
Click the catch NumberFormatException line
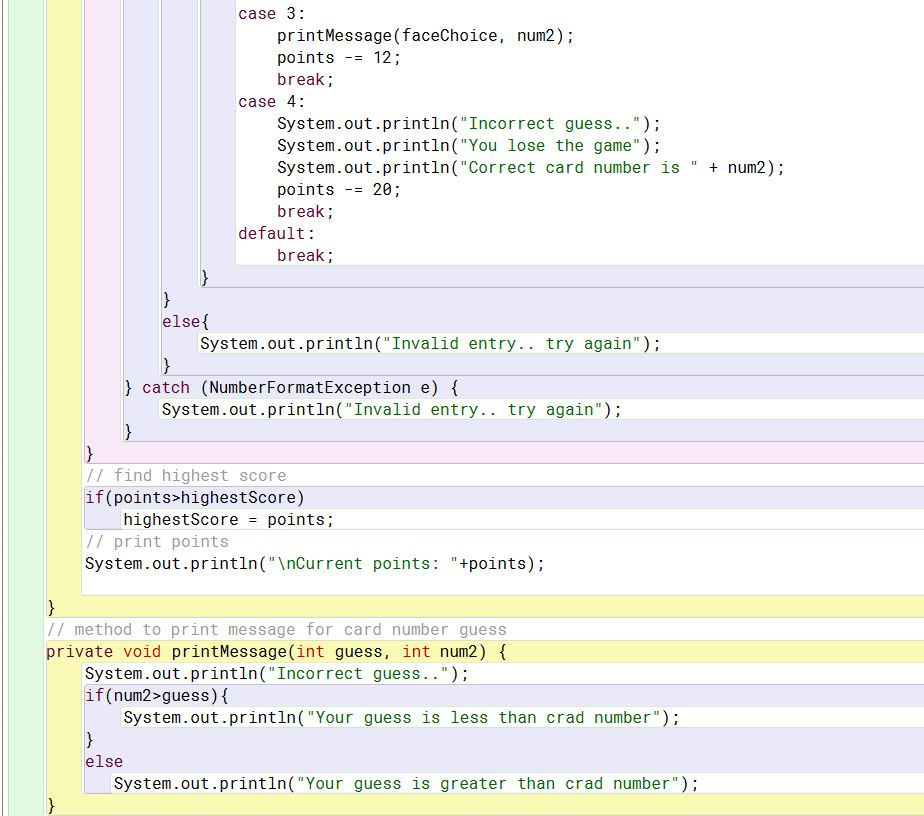[290, 387]
